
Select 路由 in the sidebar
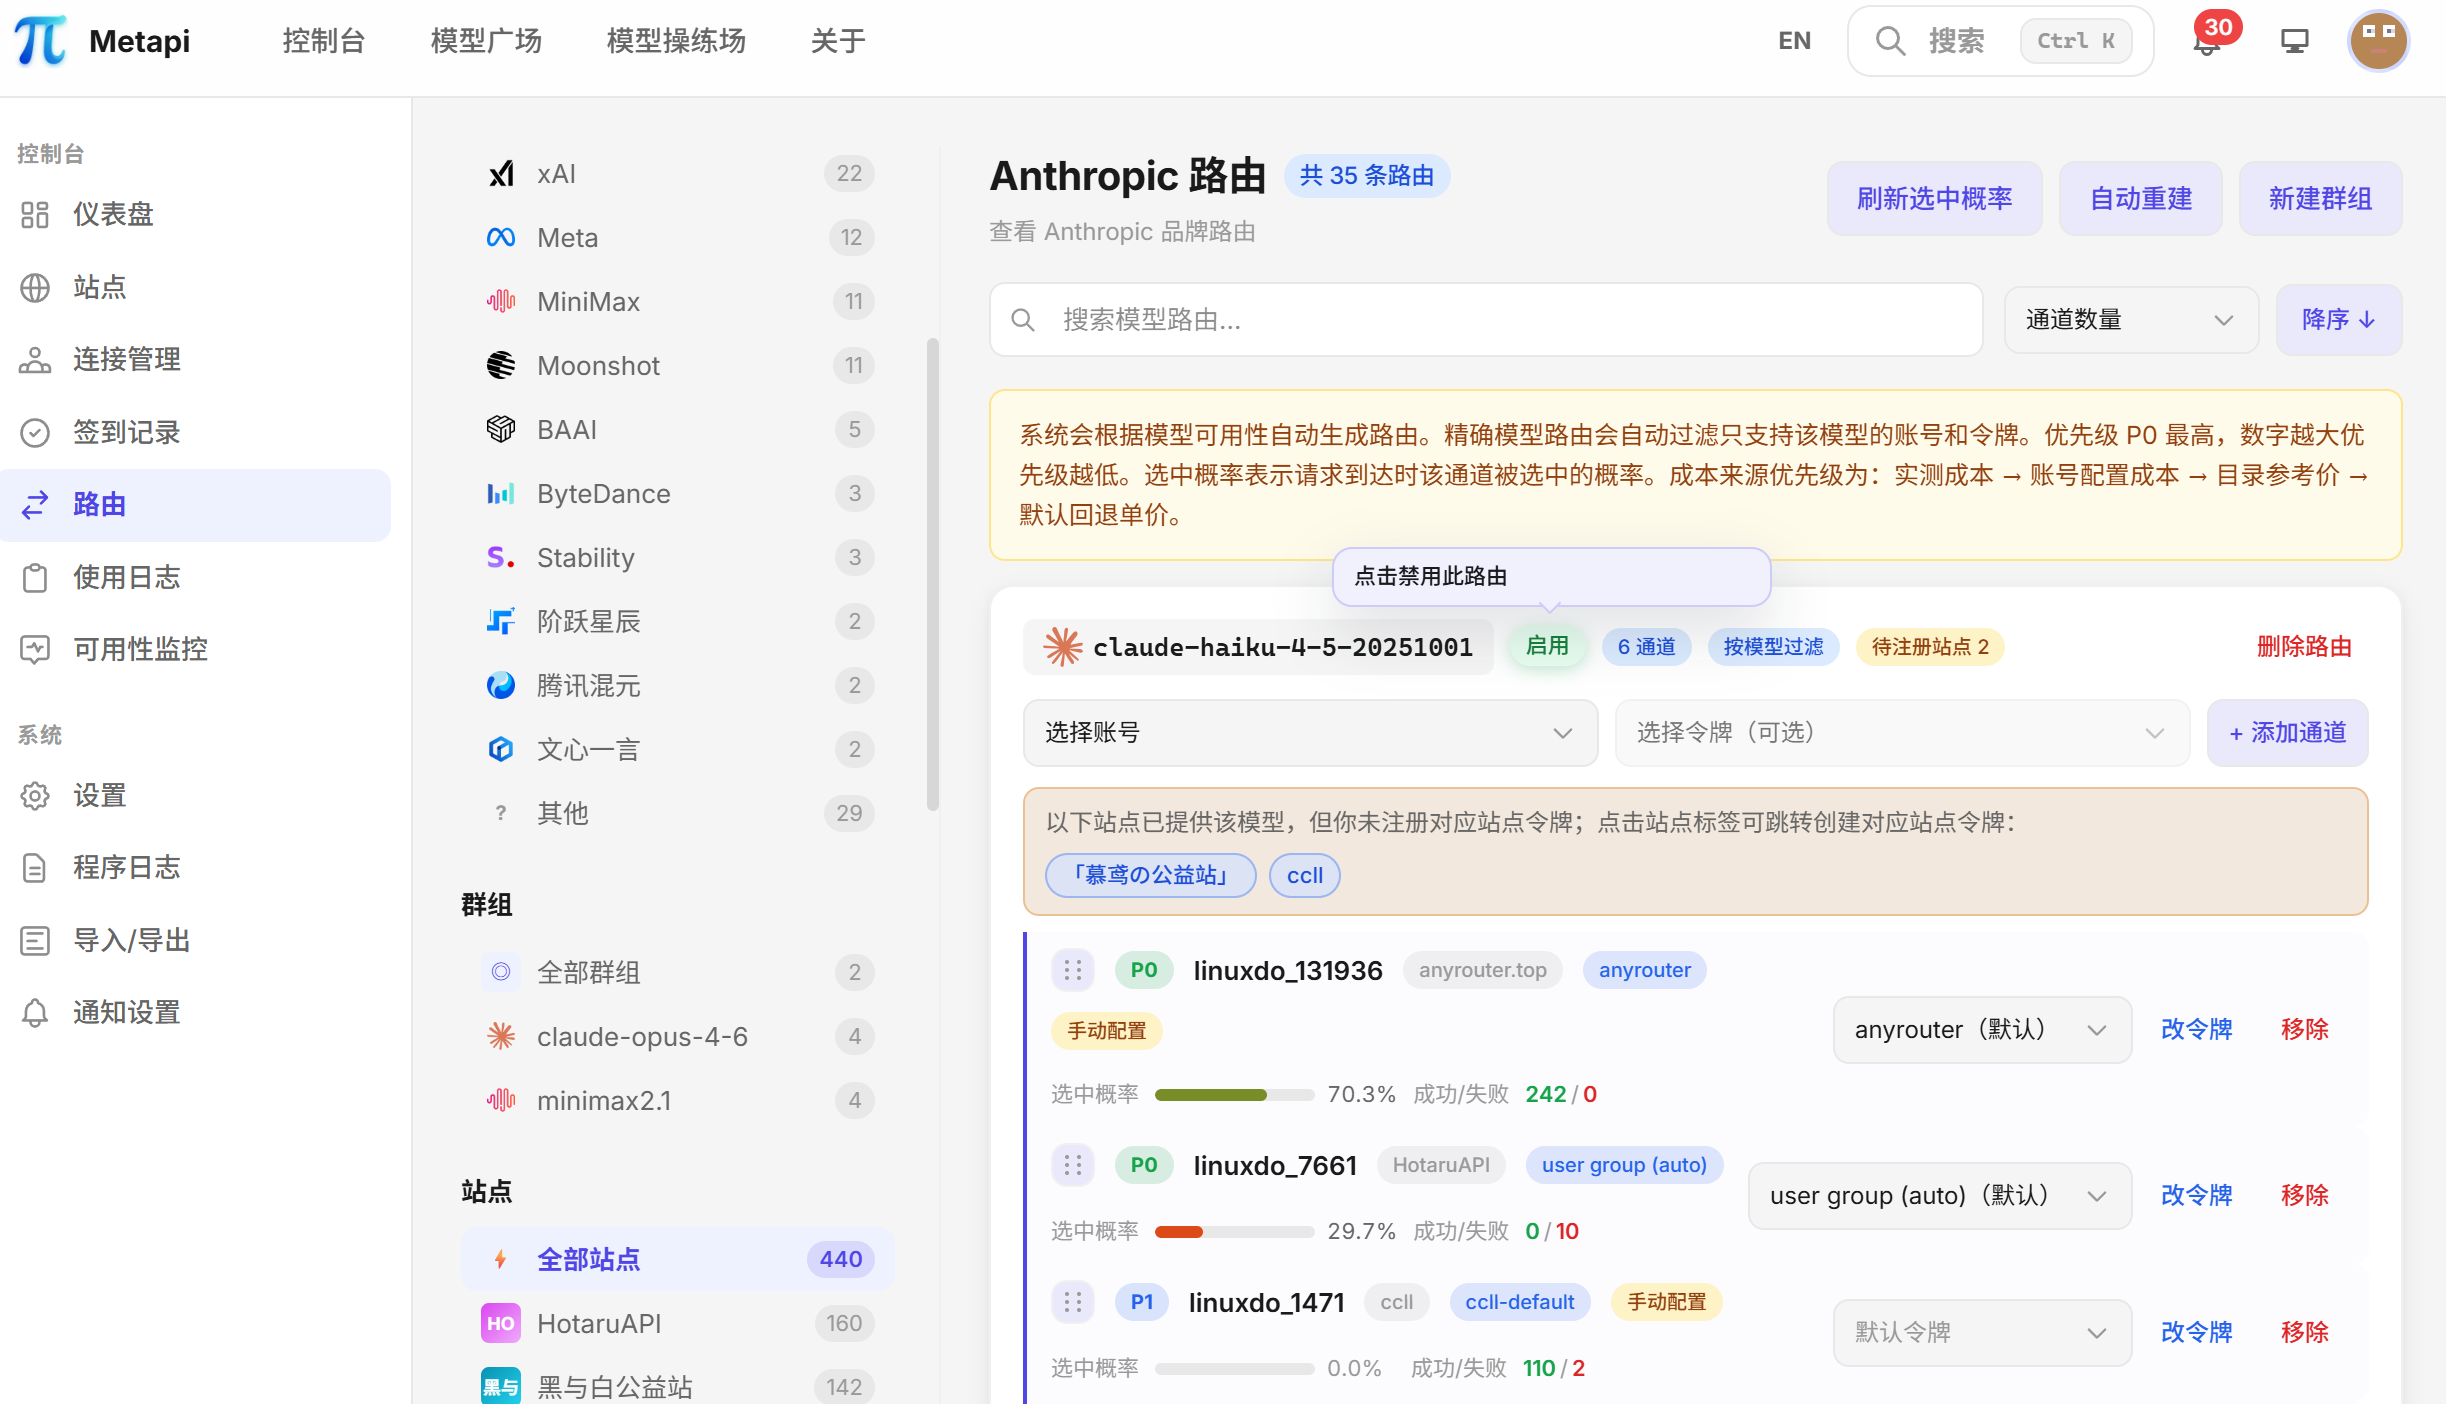click(x=195, y=505)
